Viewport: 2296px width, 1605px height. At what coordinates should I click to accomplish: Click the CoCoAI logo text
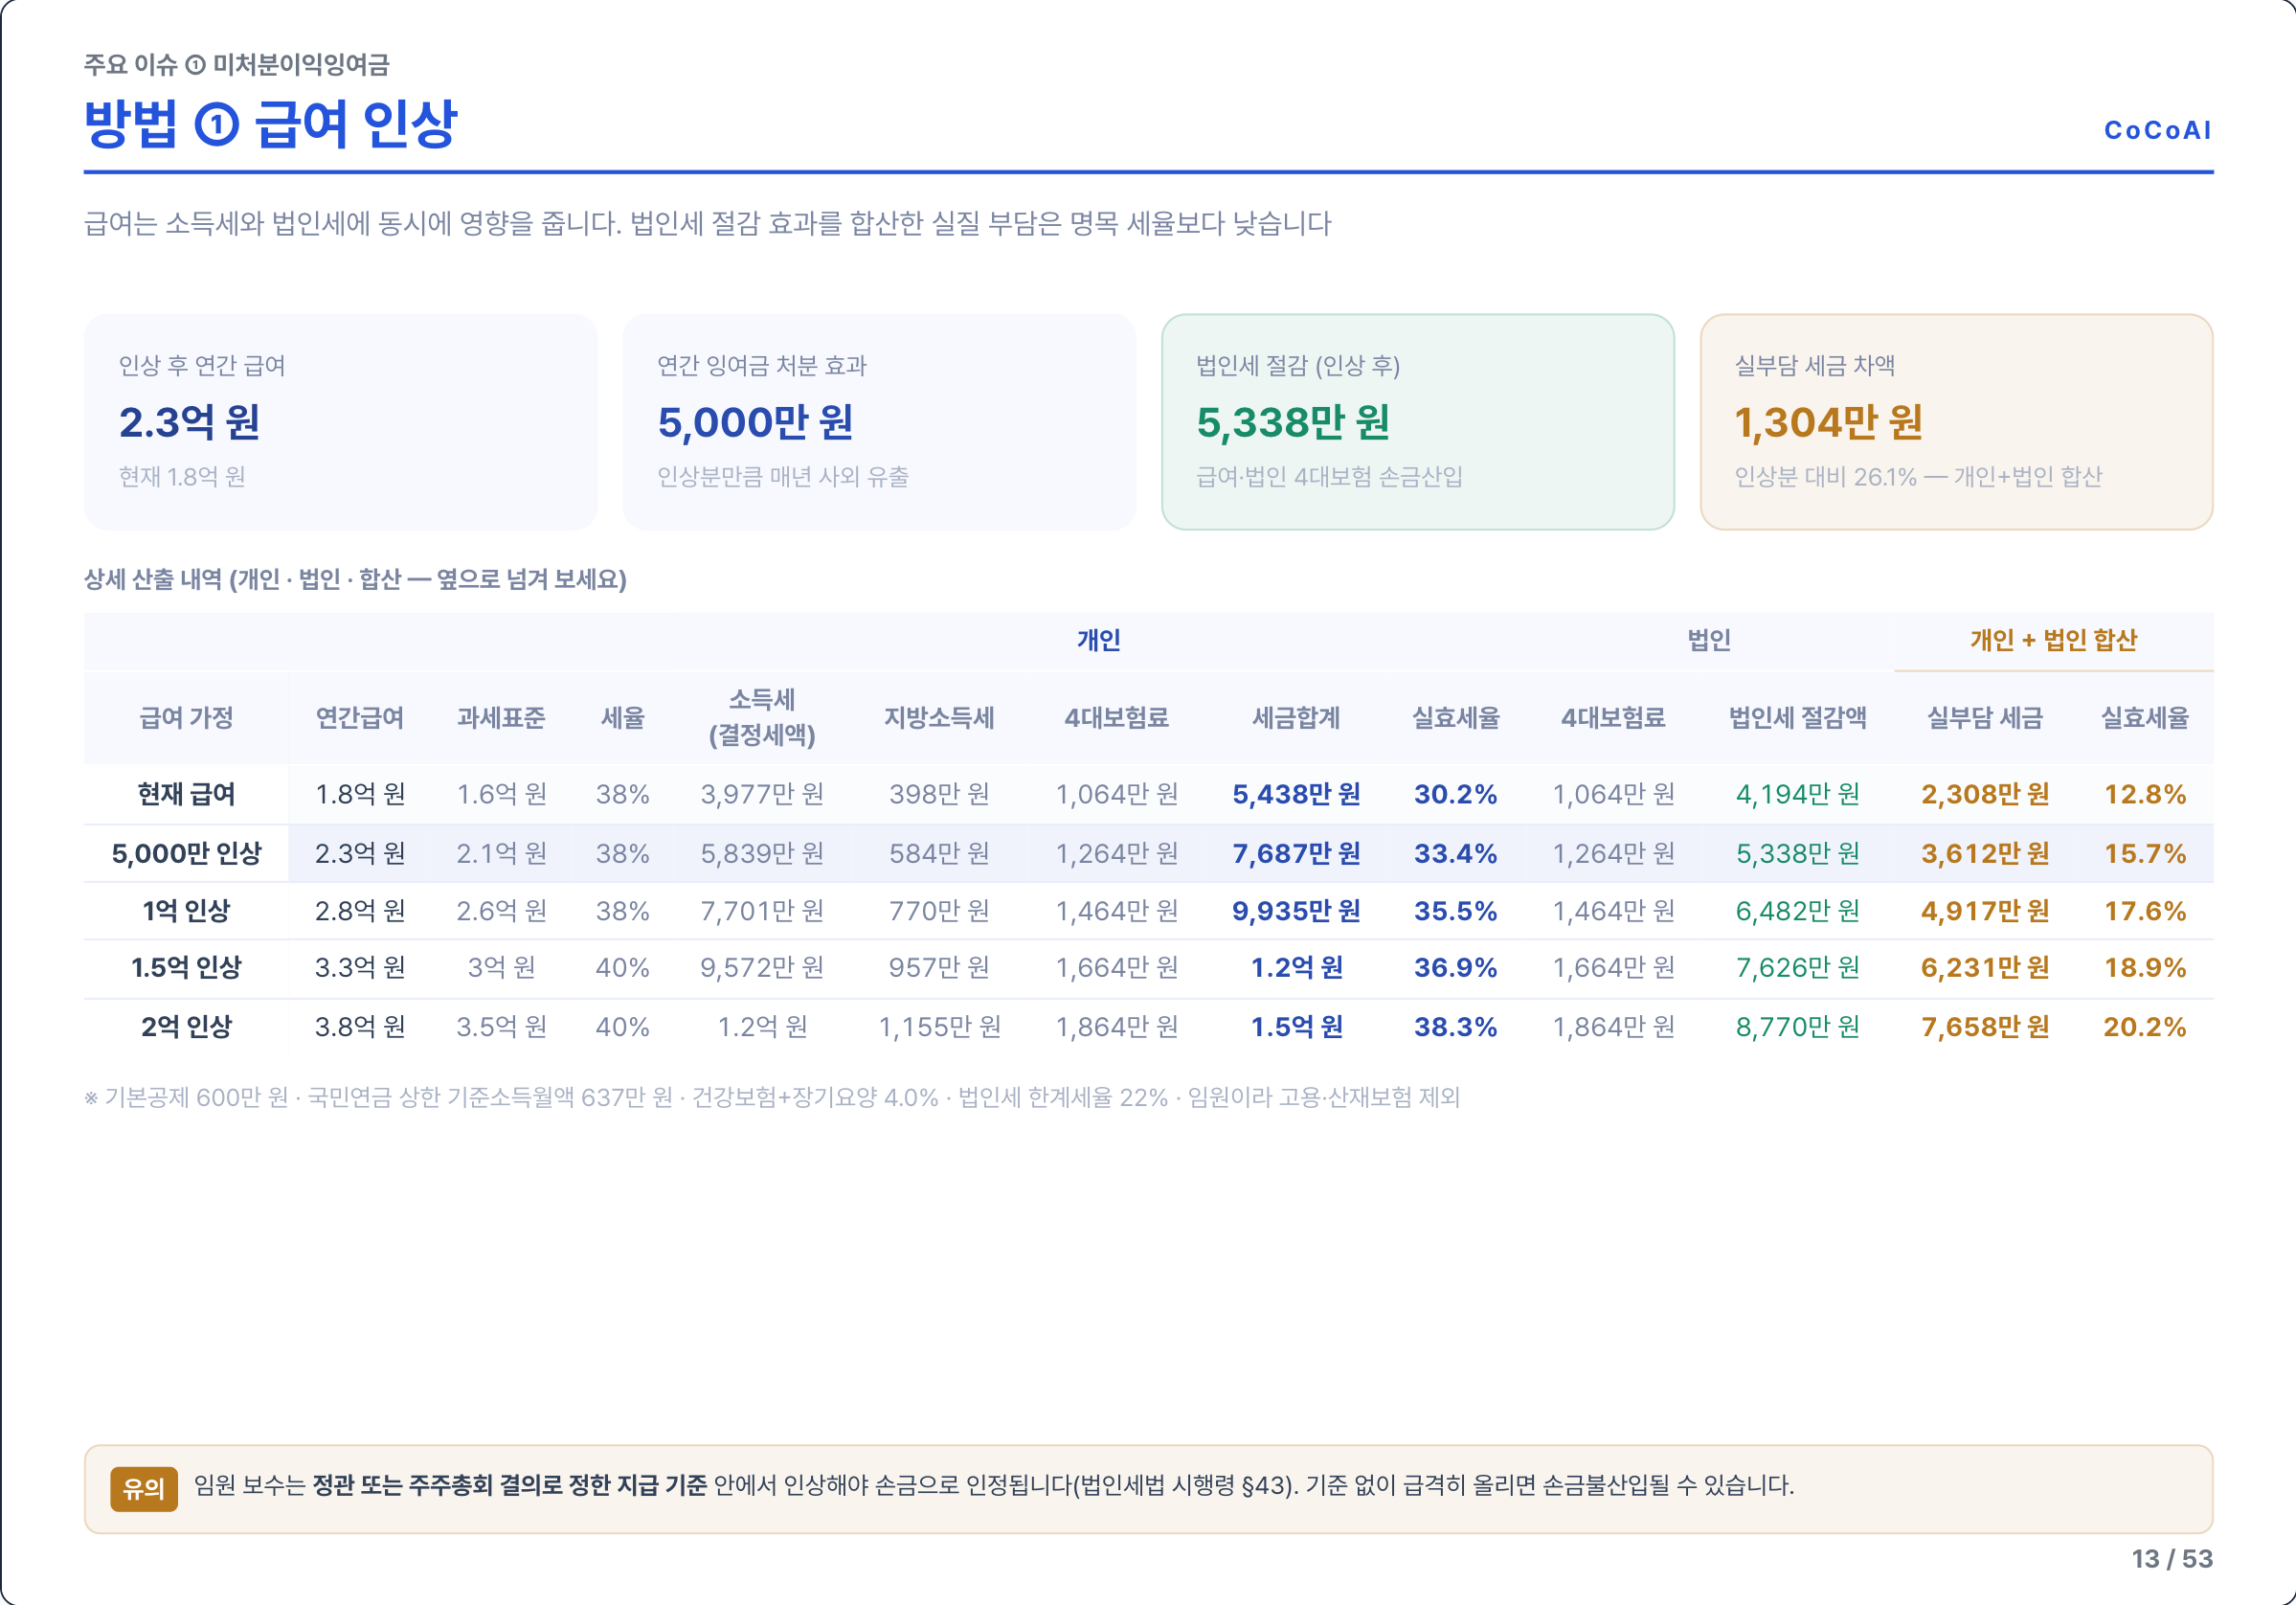pyautogui.click(x=2157, y=130)
